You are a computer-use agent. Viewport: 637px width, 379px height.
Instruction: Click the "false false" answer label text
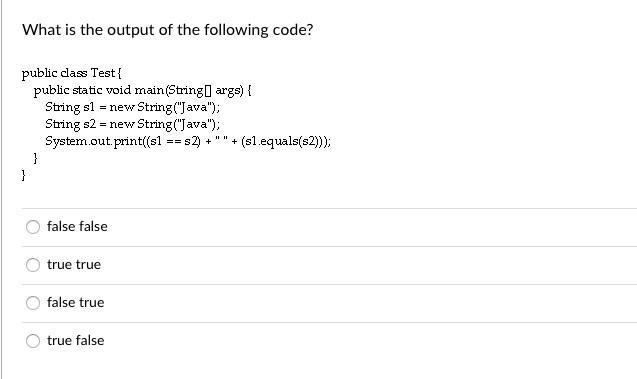[77, 226]
